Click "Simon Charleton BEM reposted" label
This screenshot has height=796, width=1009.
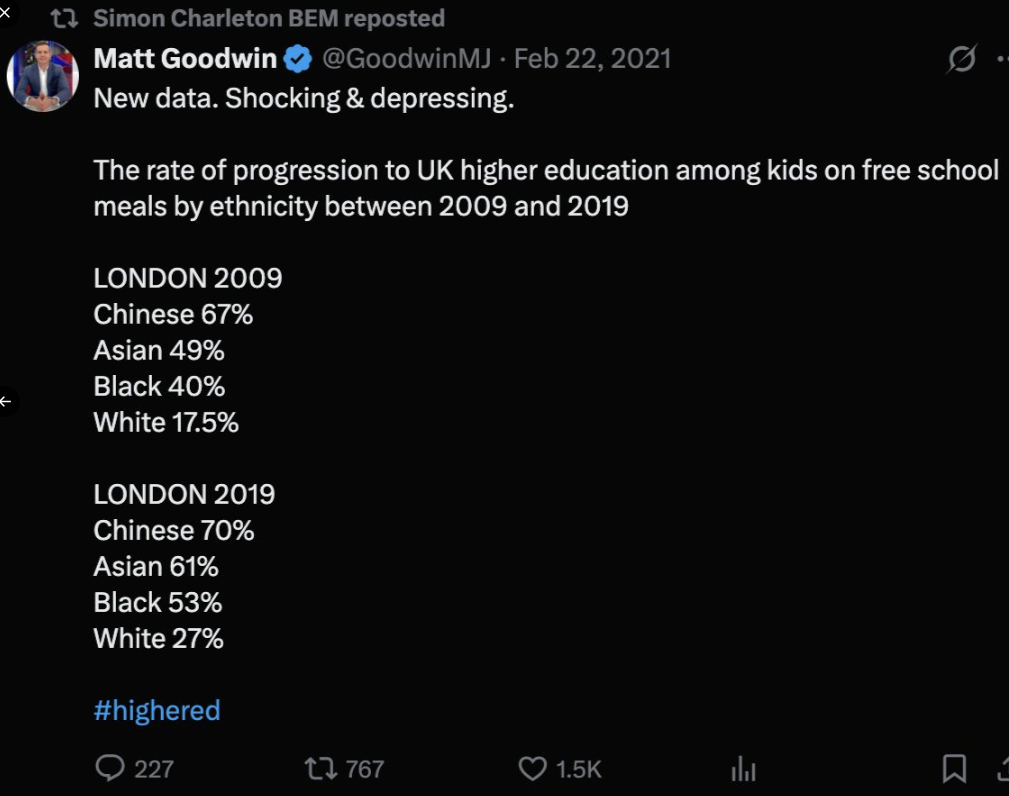click(x=269, y=18)
